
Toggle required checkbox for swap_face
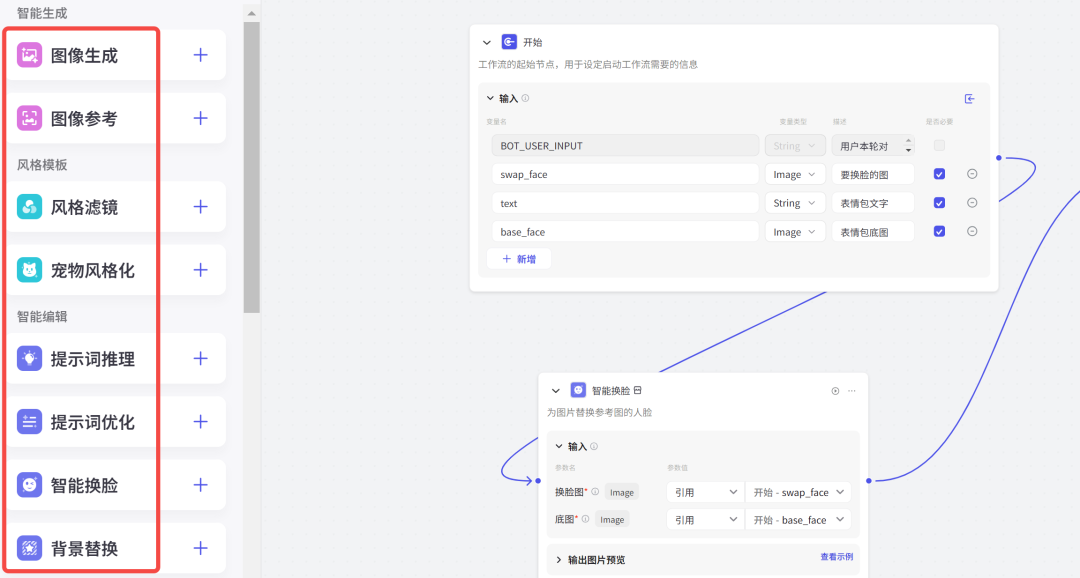coord(939,174)
